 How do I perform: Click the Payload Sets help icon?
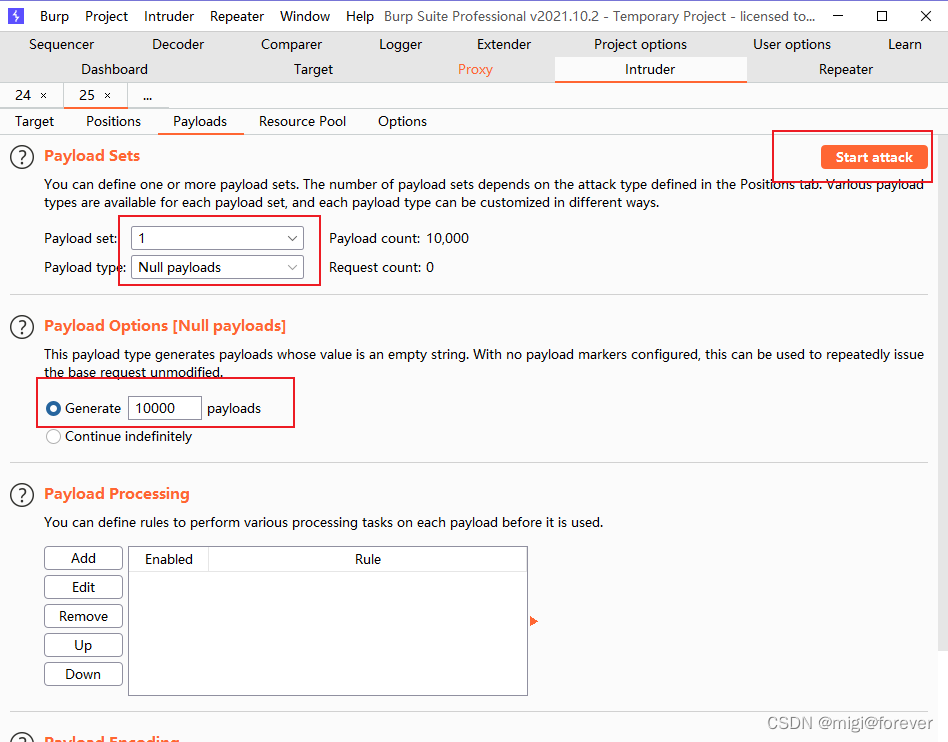(x=22, y=157)
